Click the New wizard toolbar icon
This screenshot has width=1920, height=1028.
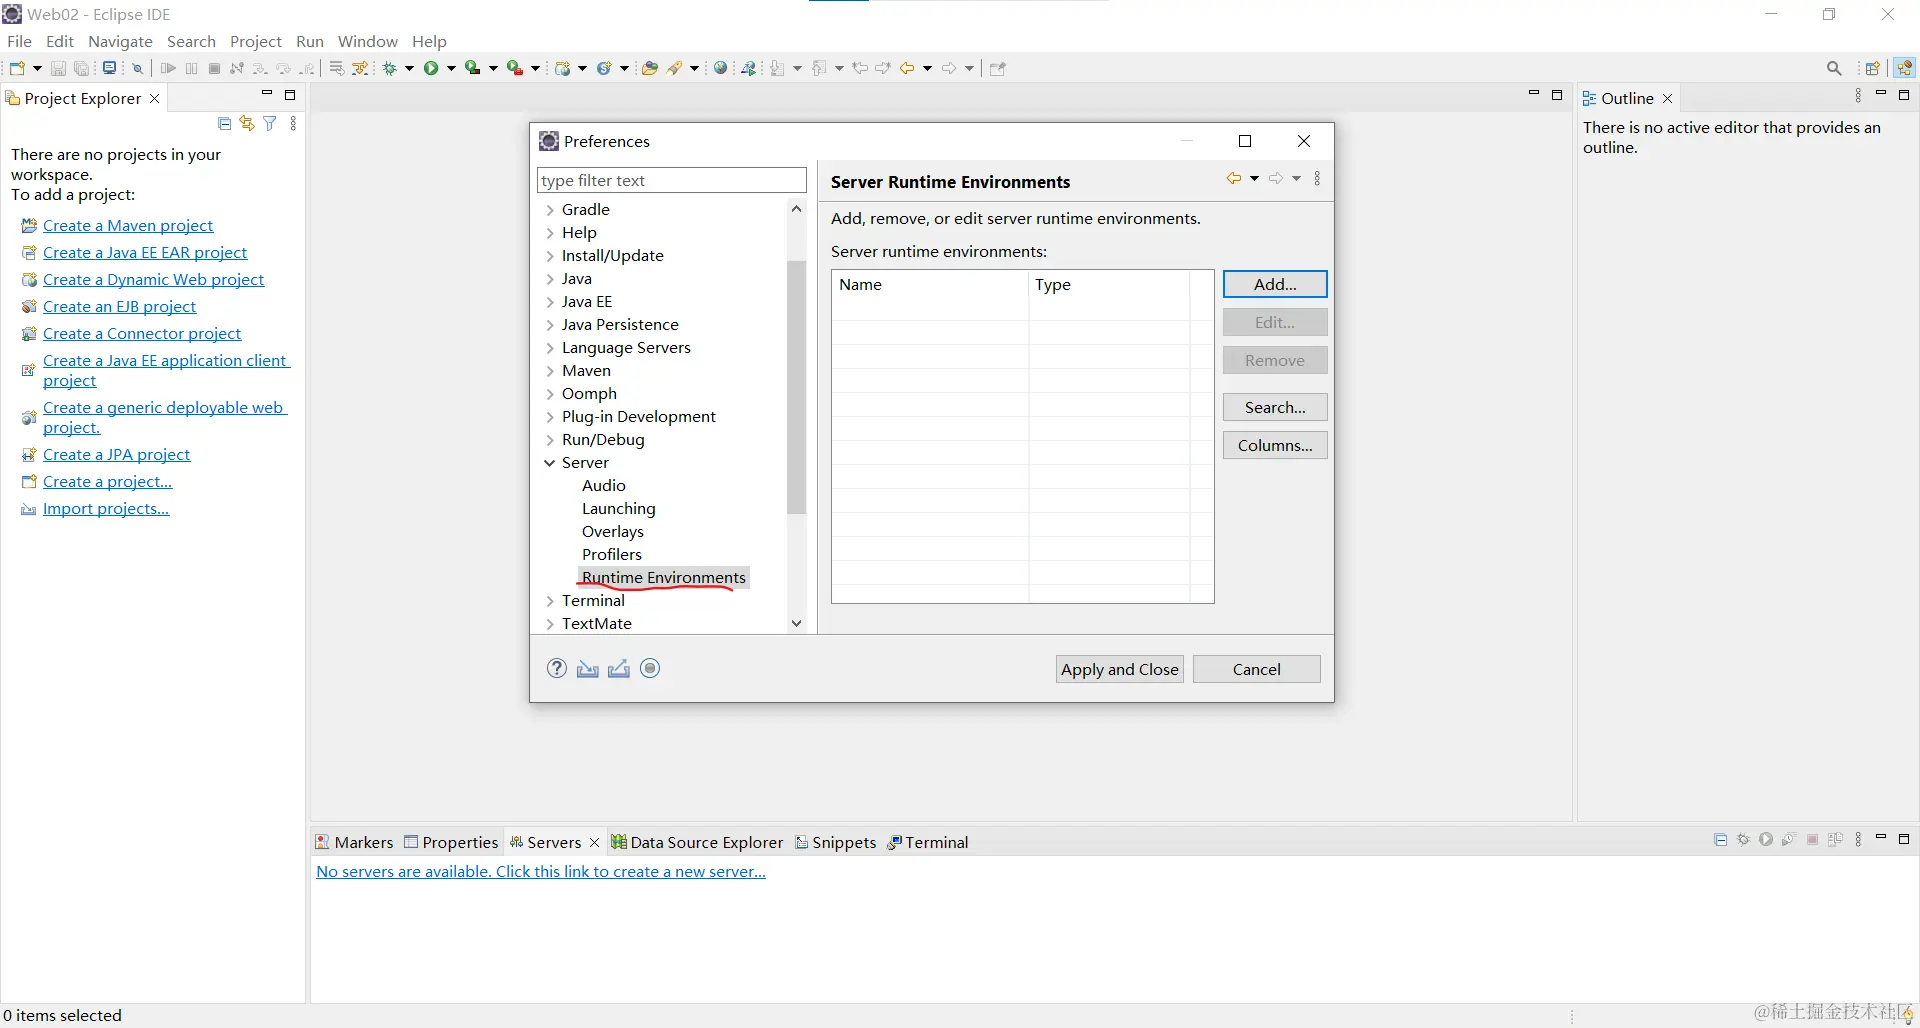tap(17, 68)
